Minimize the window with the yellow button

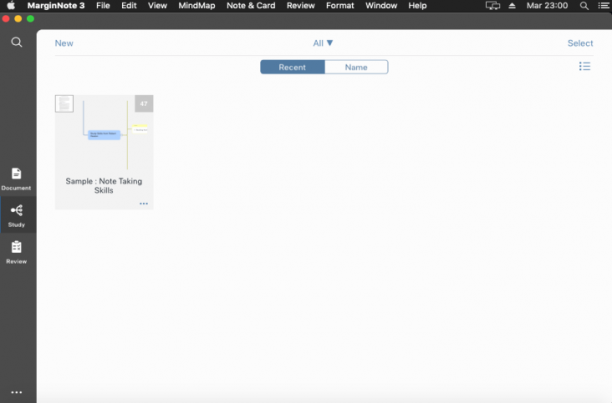(x=18, y=19)
